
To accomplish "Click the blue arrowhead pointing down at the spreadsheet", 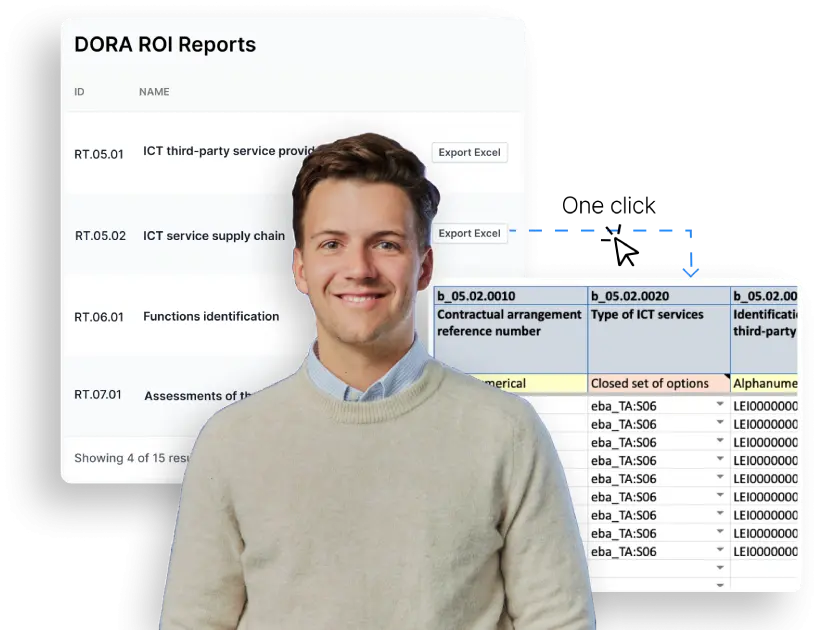I will pyautogui.click(x=690, y=270).
